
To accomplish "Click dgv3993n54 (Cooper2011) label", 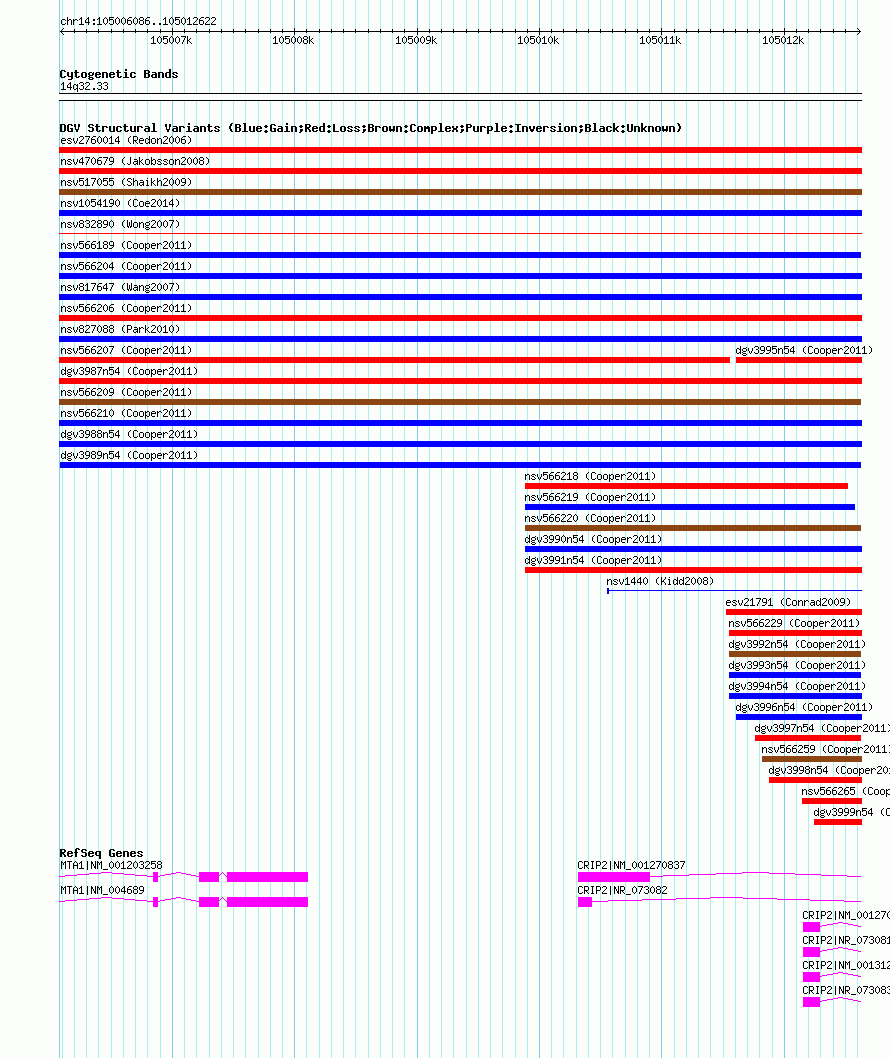I will click(x=798, y=665).
